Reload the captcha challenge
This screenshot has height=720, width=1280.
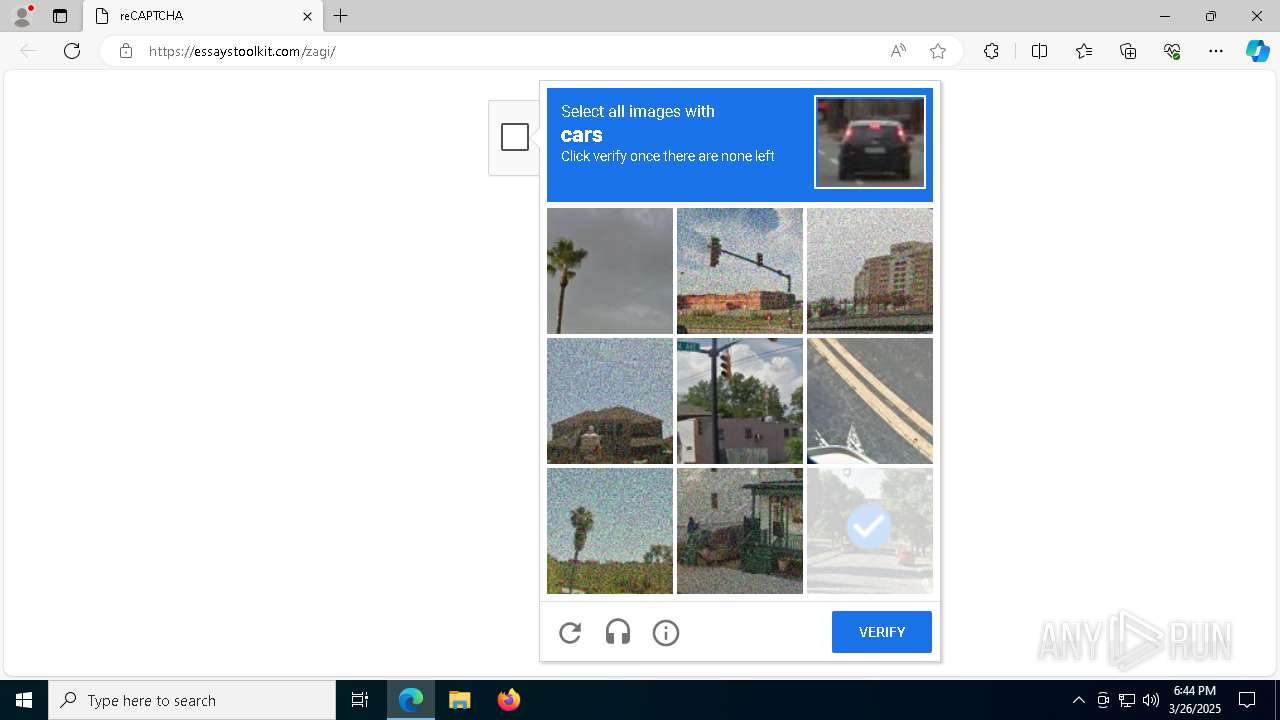pyautogui.click(x=570, y=632)
